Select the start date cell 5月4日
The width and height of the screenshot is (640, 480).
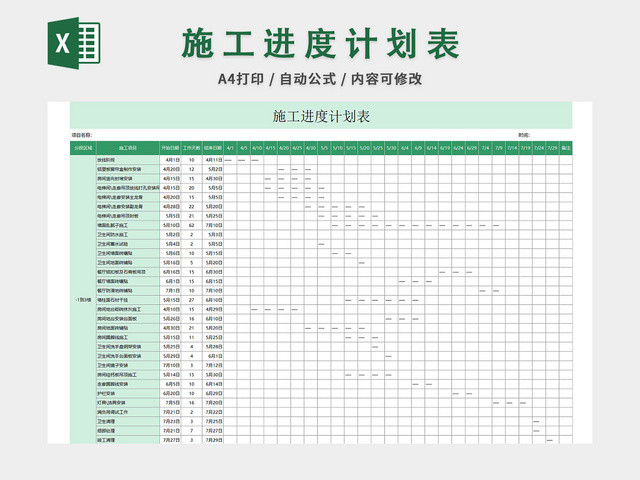pos(170,244)
